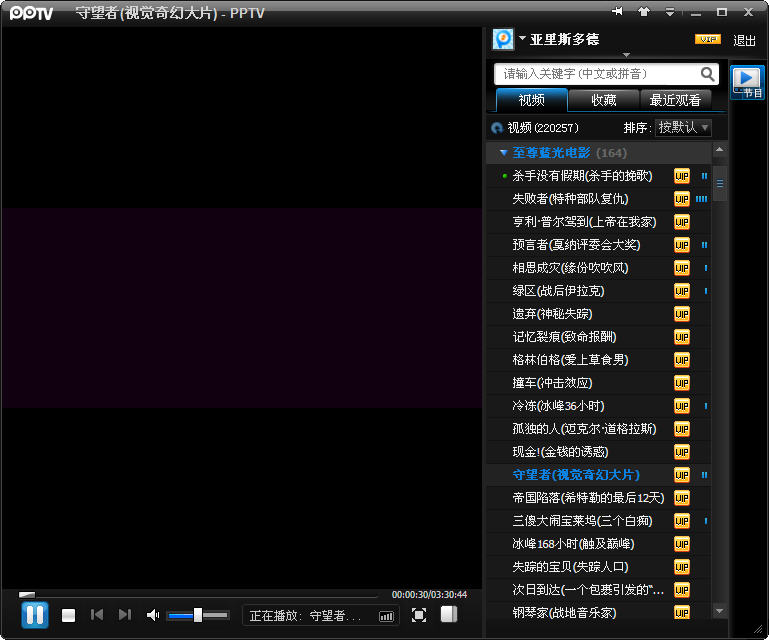This screenshot has width=769, height=640.
Task: Click the signal quality bars icon
Action: tap(387, 616)
